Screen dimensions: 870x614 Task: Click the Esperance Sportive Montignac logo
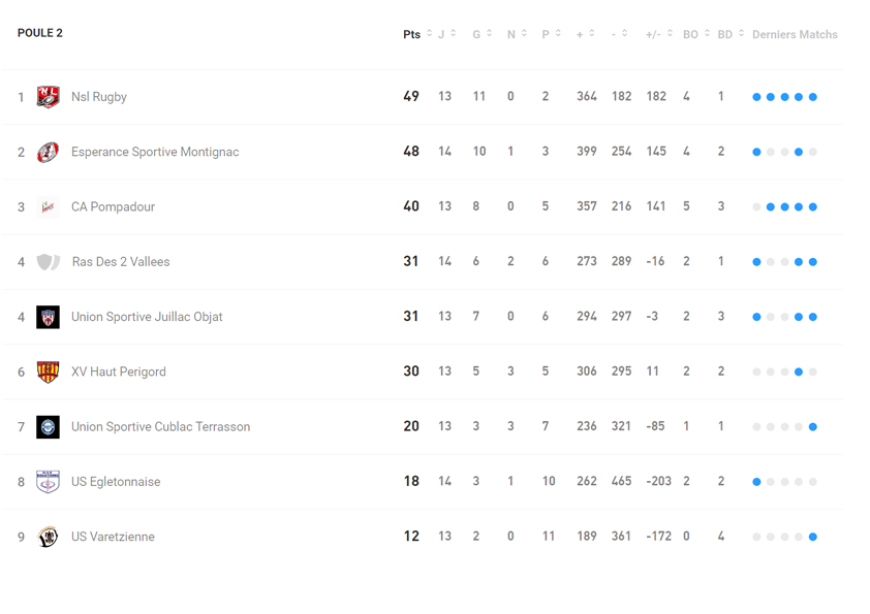coord(48,152)
